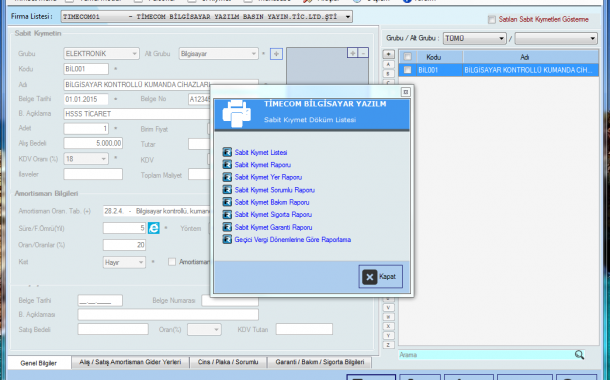Open Geçici Vergi Dönemlerine Göre Raporlama link
Viewport: 610px width, 380px height.
[x=293, y=240]
